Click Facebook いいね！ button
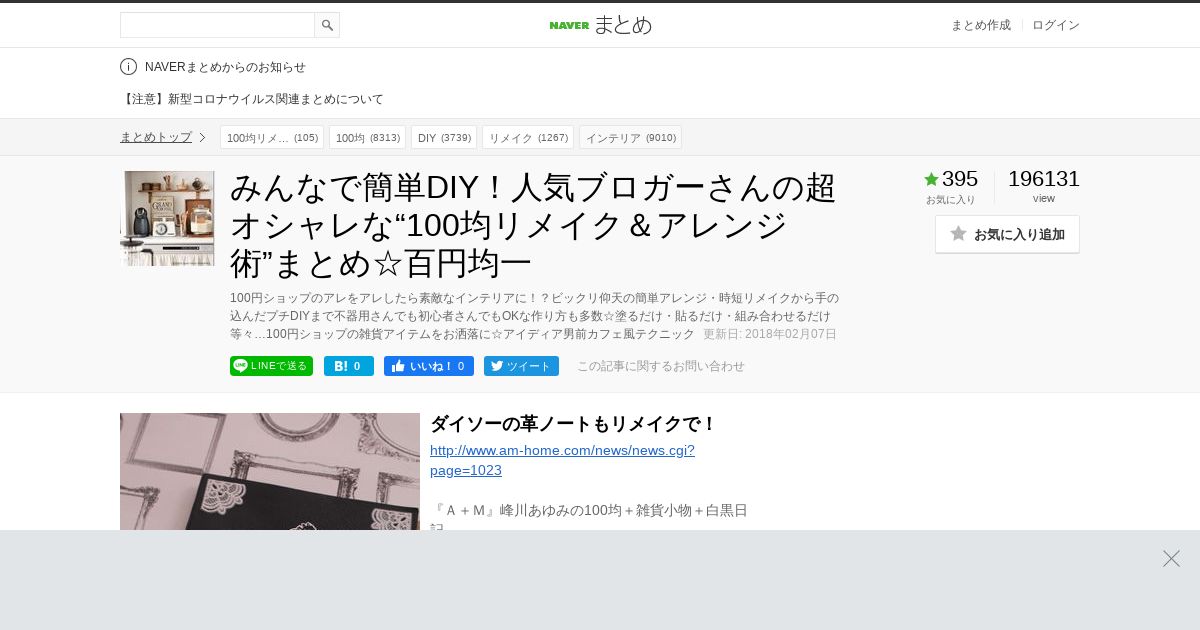 429,366
